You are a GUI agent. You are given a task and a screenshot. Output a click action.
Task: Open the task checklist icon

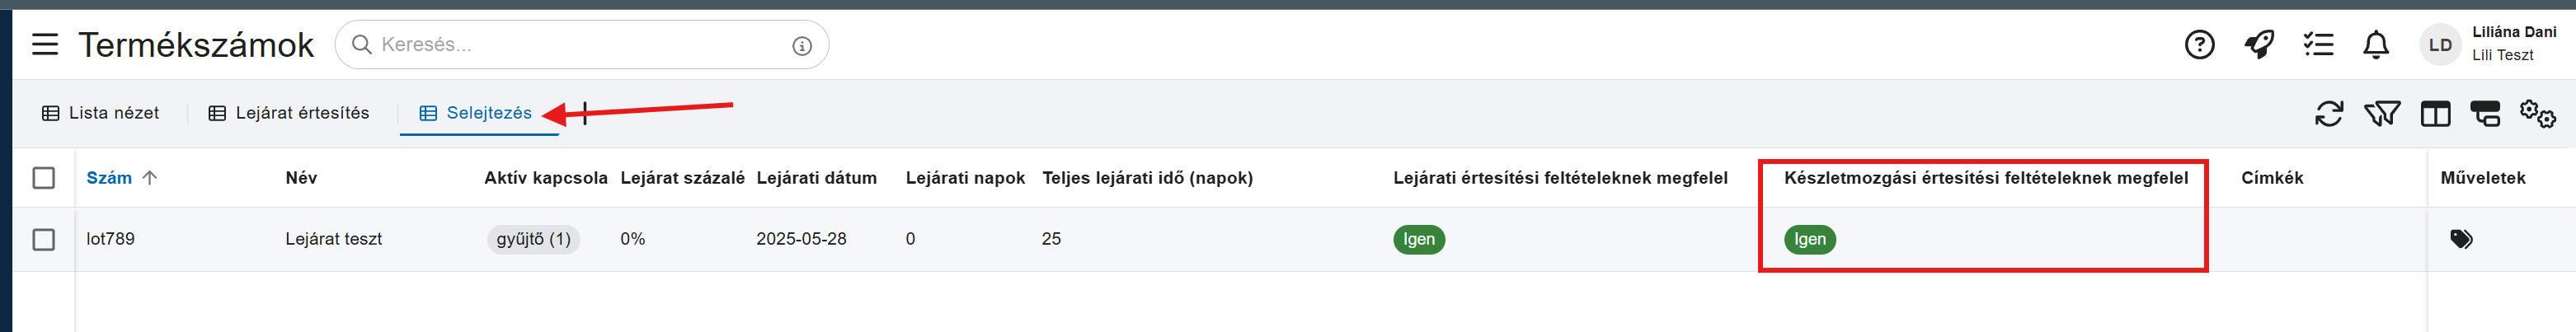coord(2317,45)
